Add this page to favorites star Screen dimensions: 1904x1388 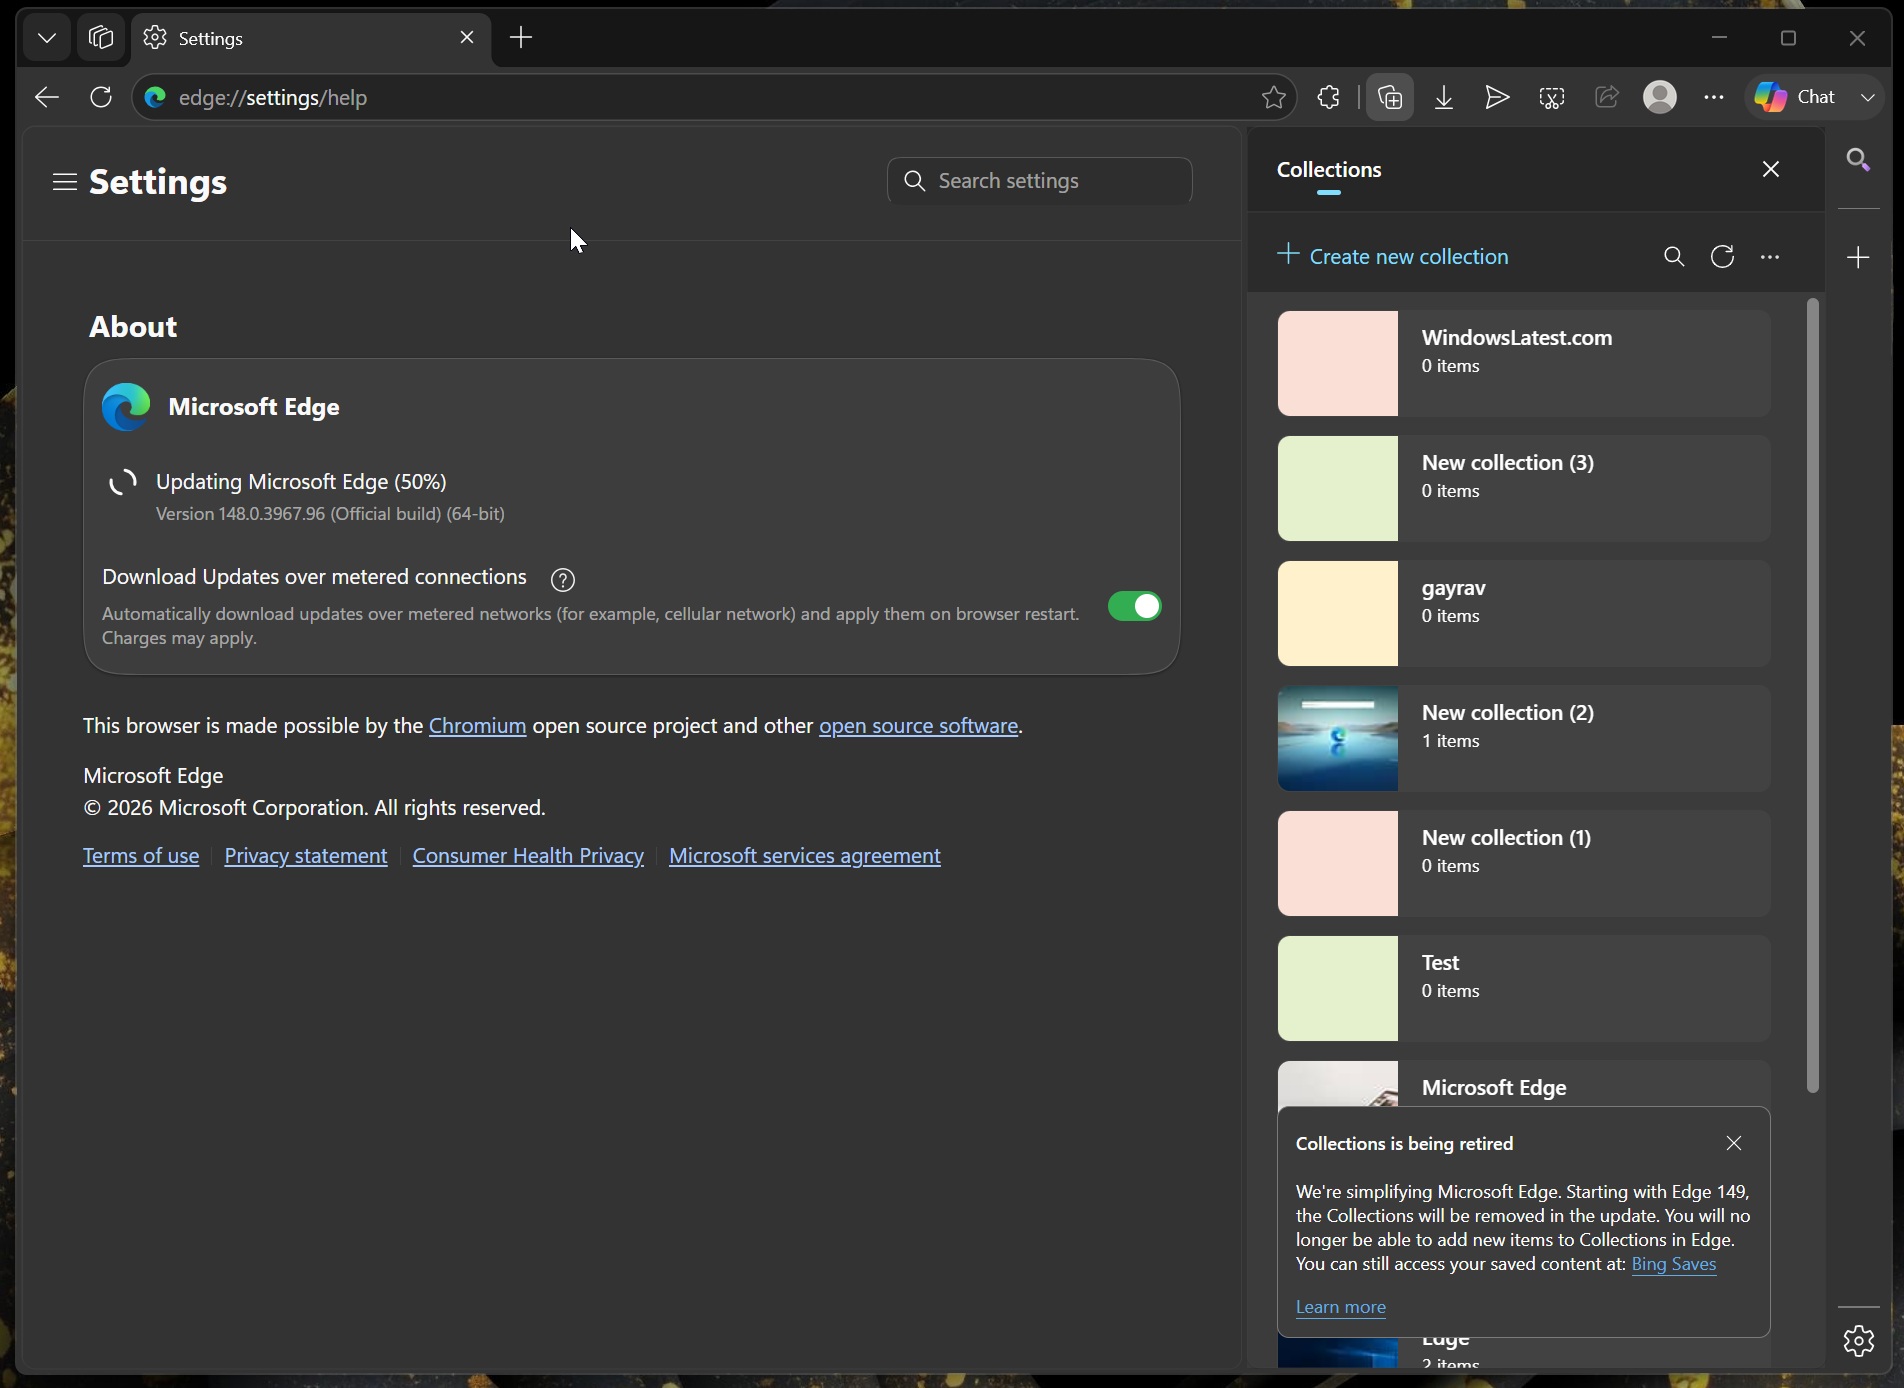(1273, 98)
